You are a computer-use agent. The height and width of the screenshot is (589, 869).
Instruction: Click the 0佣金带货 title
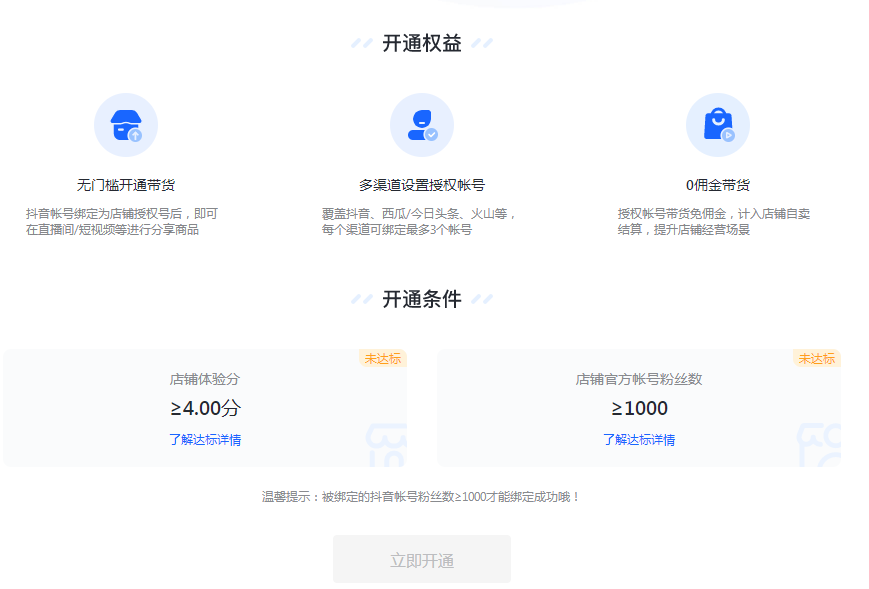coord(718,185)
